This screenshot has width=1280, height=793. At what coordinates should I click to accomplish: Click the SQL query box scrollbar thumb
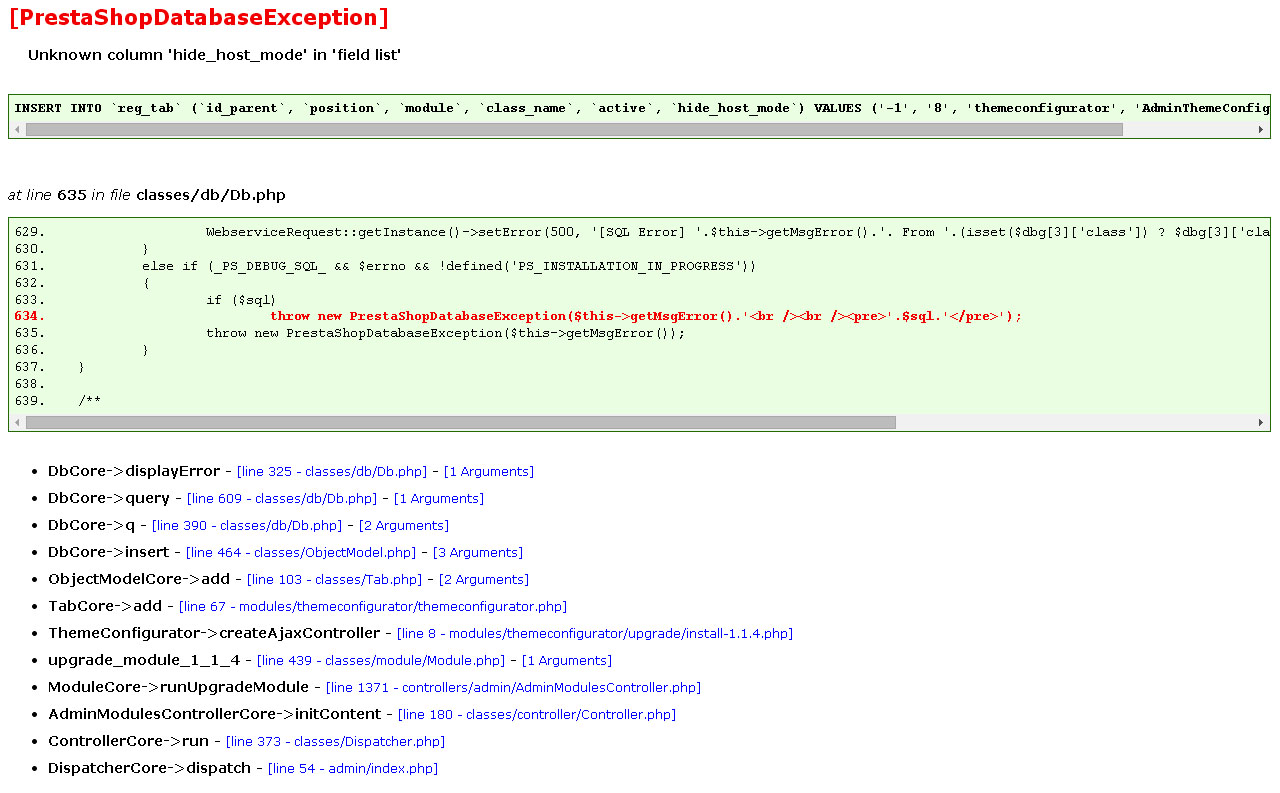574,129
